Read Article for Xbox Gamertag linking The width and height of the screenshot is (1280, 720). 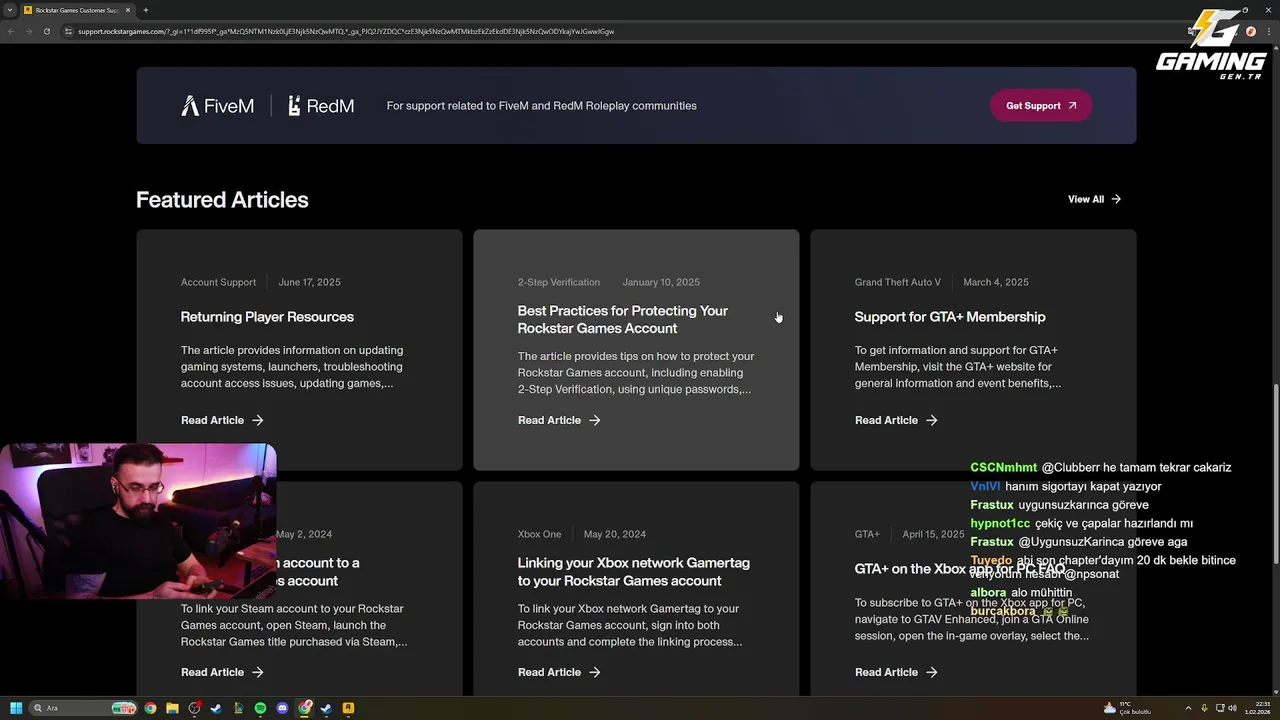point(559,672)
